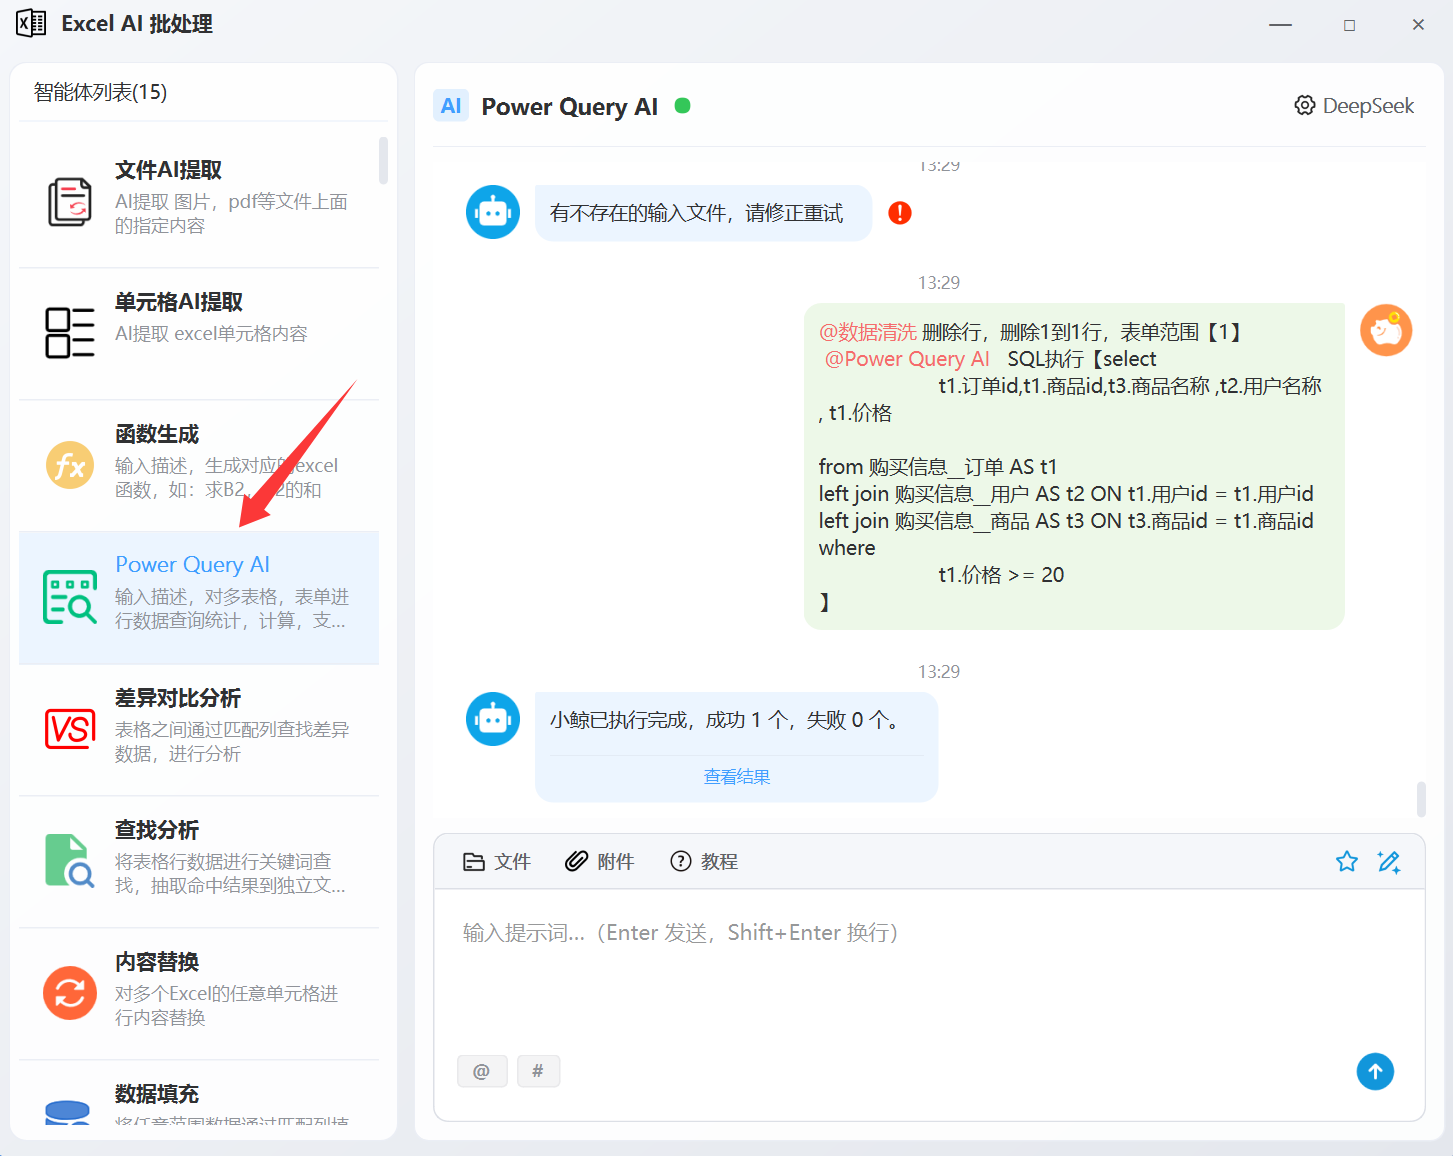The image size is (1453, 1156).
Task: Open the 附件 attachment option
Action: (600, 862)
